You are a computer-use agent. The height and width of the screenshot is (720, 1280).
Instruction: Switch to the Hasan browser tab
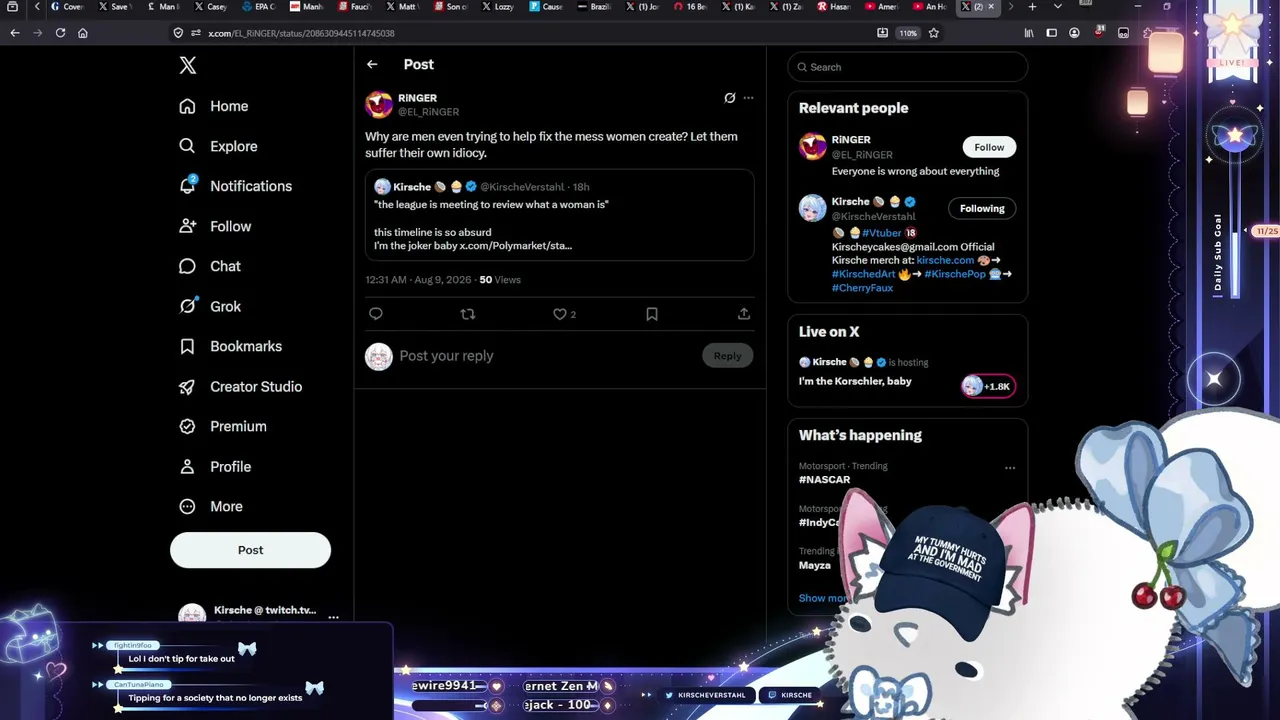tap(836, 7)
